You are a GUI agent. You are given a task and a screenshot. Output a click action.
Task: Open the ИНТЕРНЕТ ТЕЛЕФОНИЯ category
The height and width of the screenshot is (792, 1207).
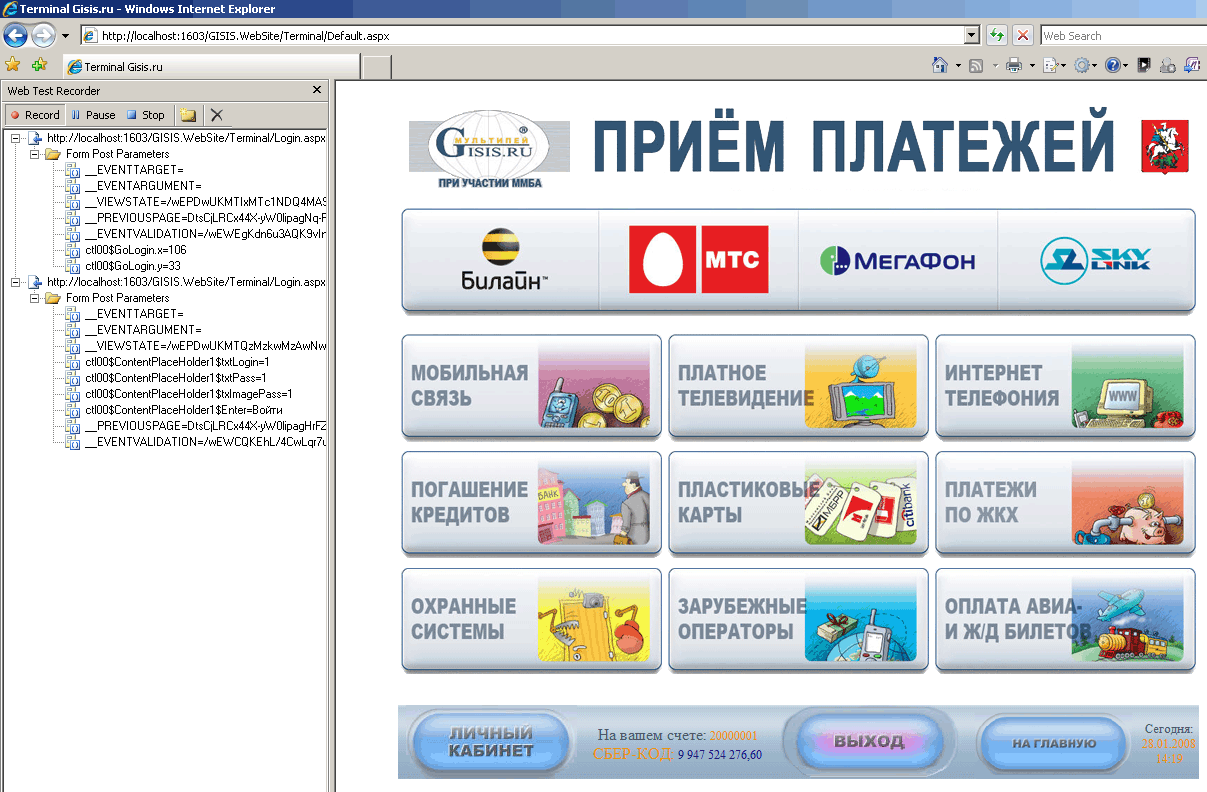point(1065,386)
